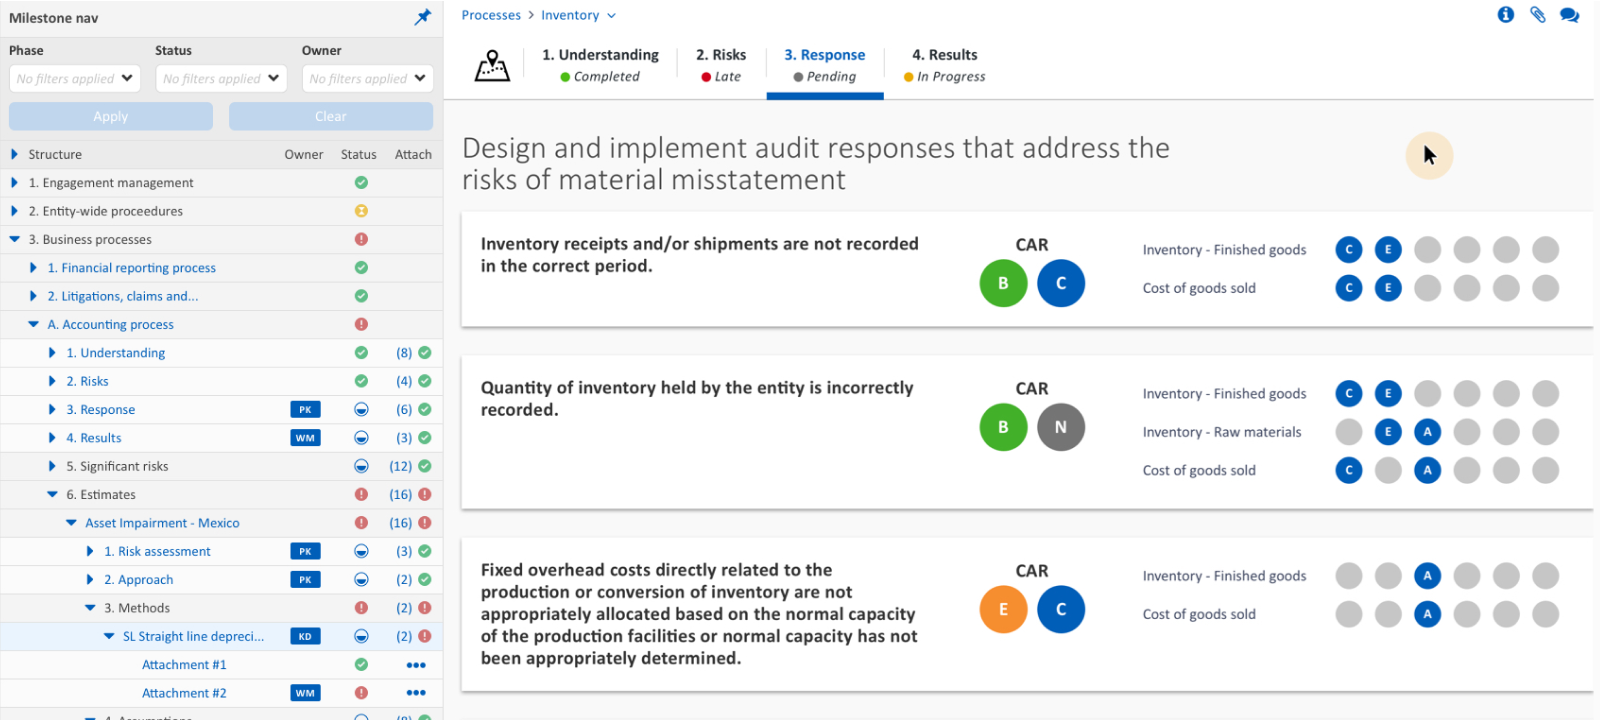This screenshot has width=1600, height=720.
Task: Open attachments paperclip icon
Action: 1538,15
